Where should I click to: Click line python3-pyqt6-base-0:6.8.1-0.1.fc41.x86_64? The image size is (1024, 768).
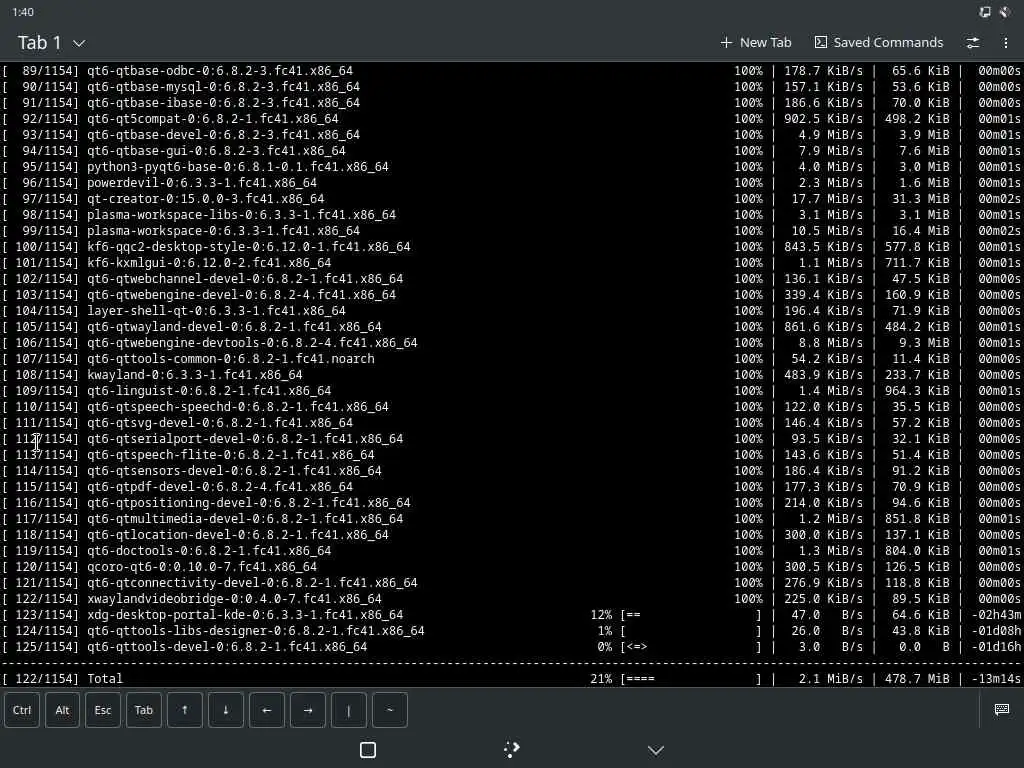coord(238,167)
